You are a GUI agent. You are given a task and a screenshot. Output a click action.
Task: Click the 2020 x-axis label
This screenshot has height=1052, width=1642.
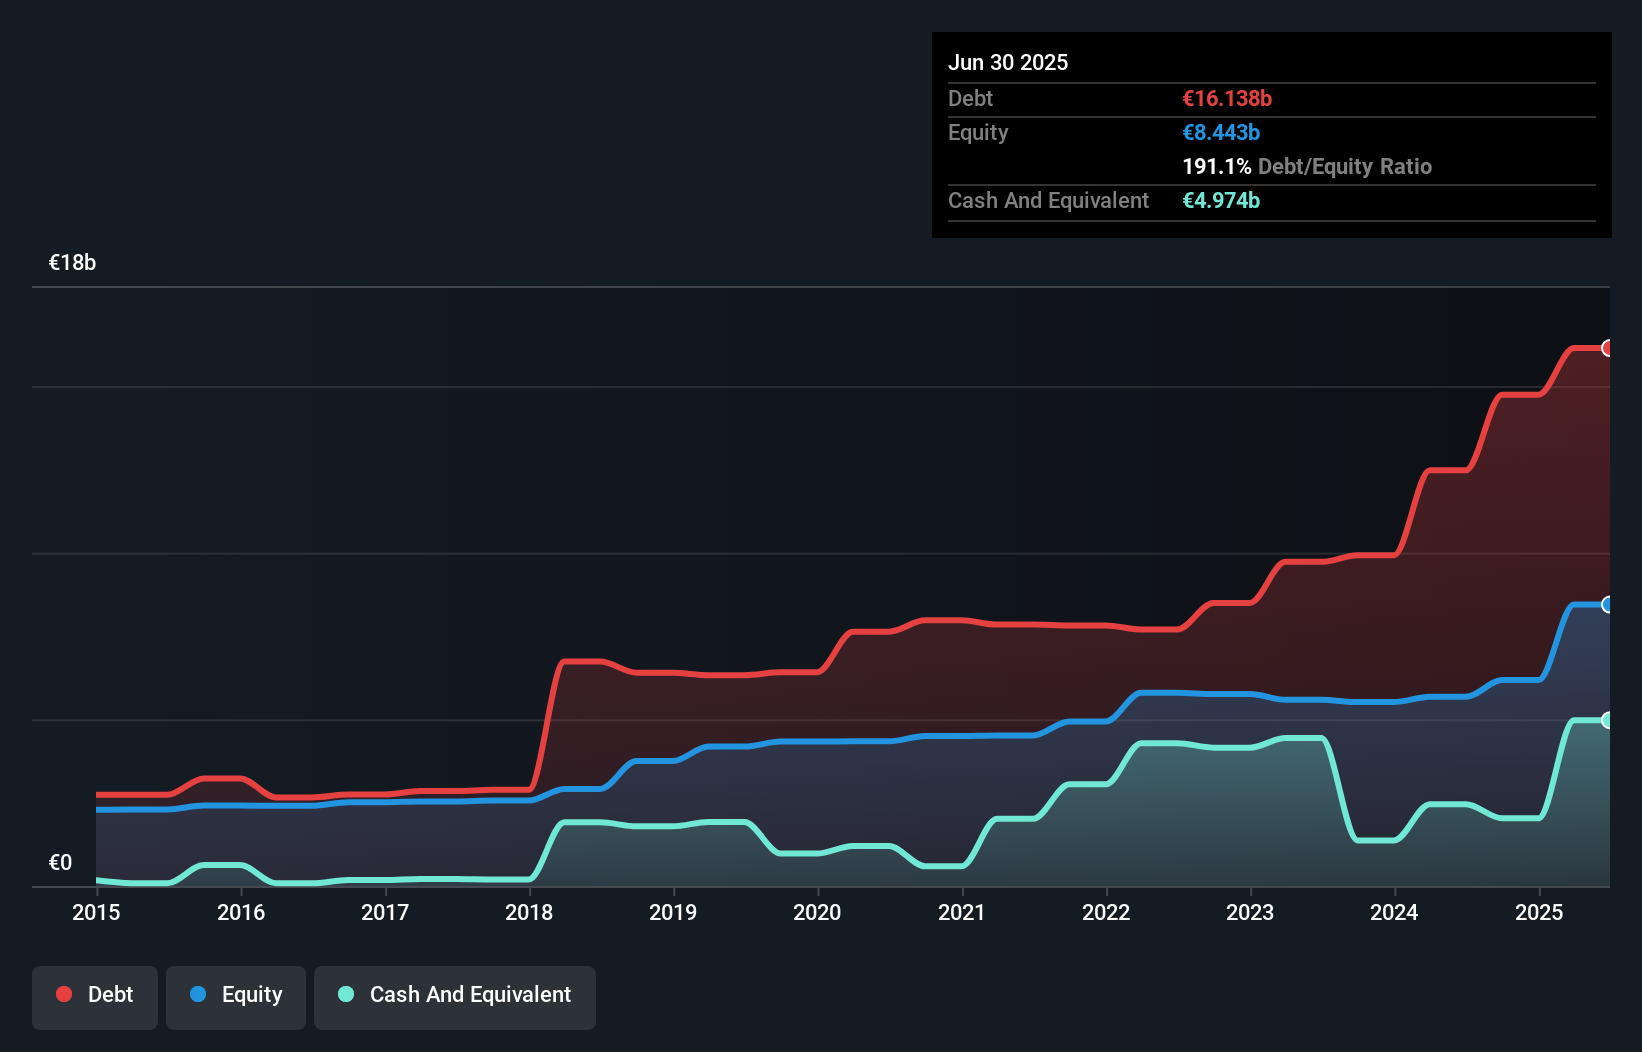click(817, 912)
